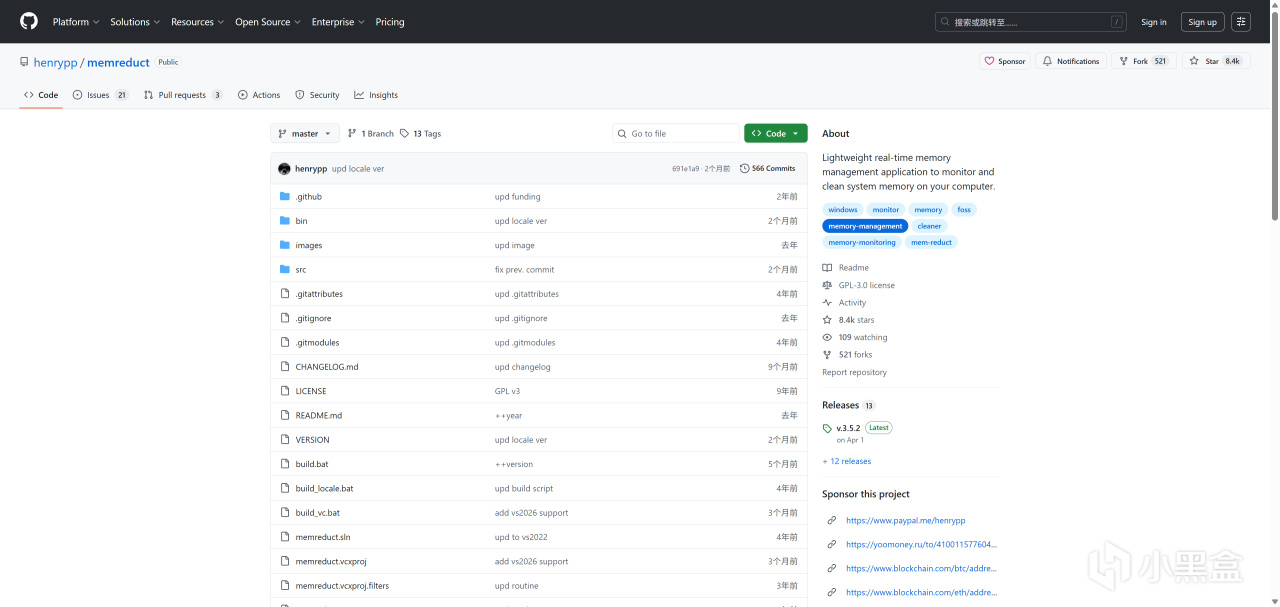Screen dimensions: 1280x607
Task: Open the Security tab
Action: click(x=317, y=95)
